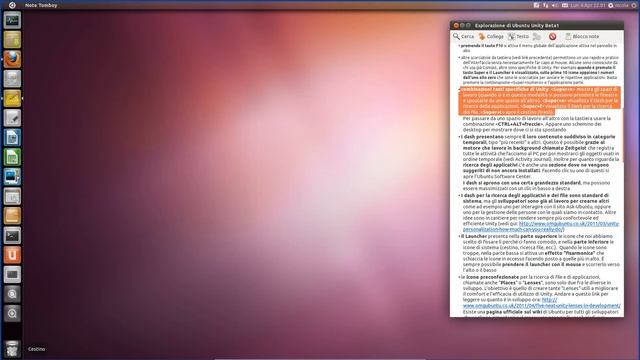Click the words "pagina ufficiale sul wiki"
The image size is (640, 360).
point(513,312)
